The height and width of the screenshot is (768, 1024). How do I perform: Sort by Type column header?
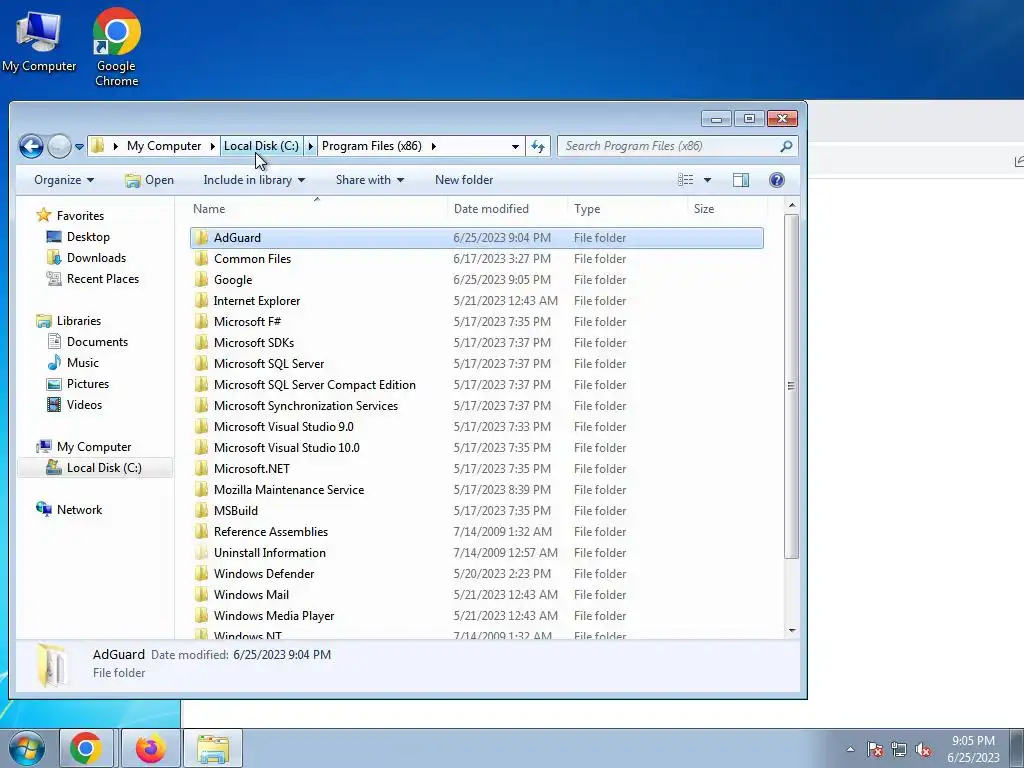(587, 209)
